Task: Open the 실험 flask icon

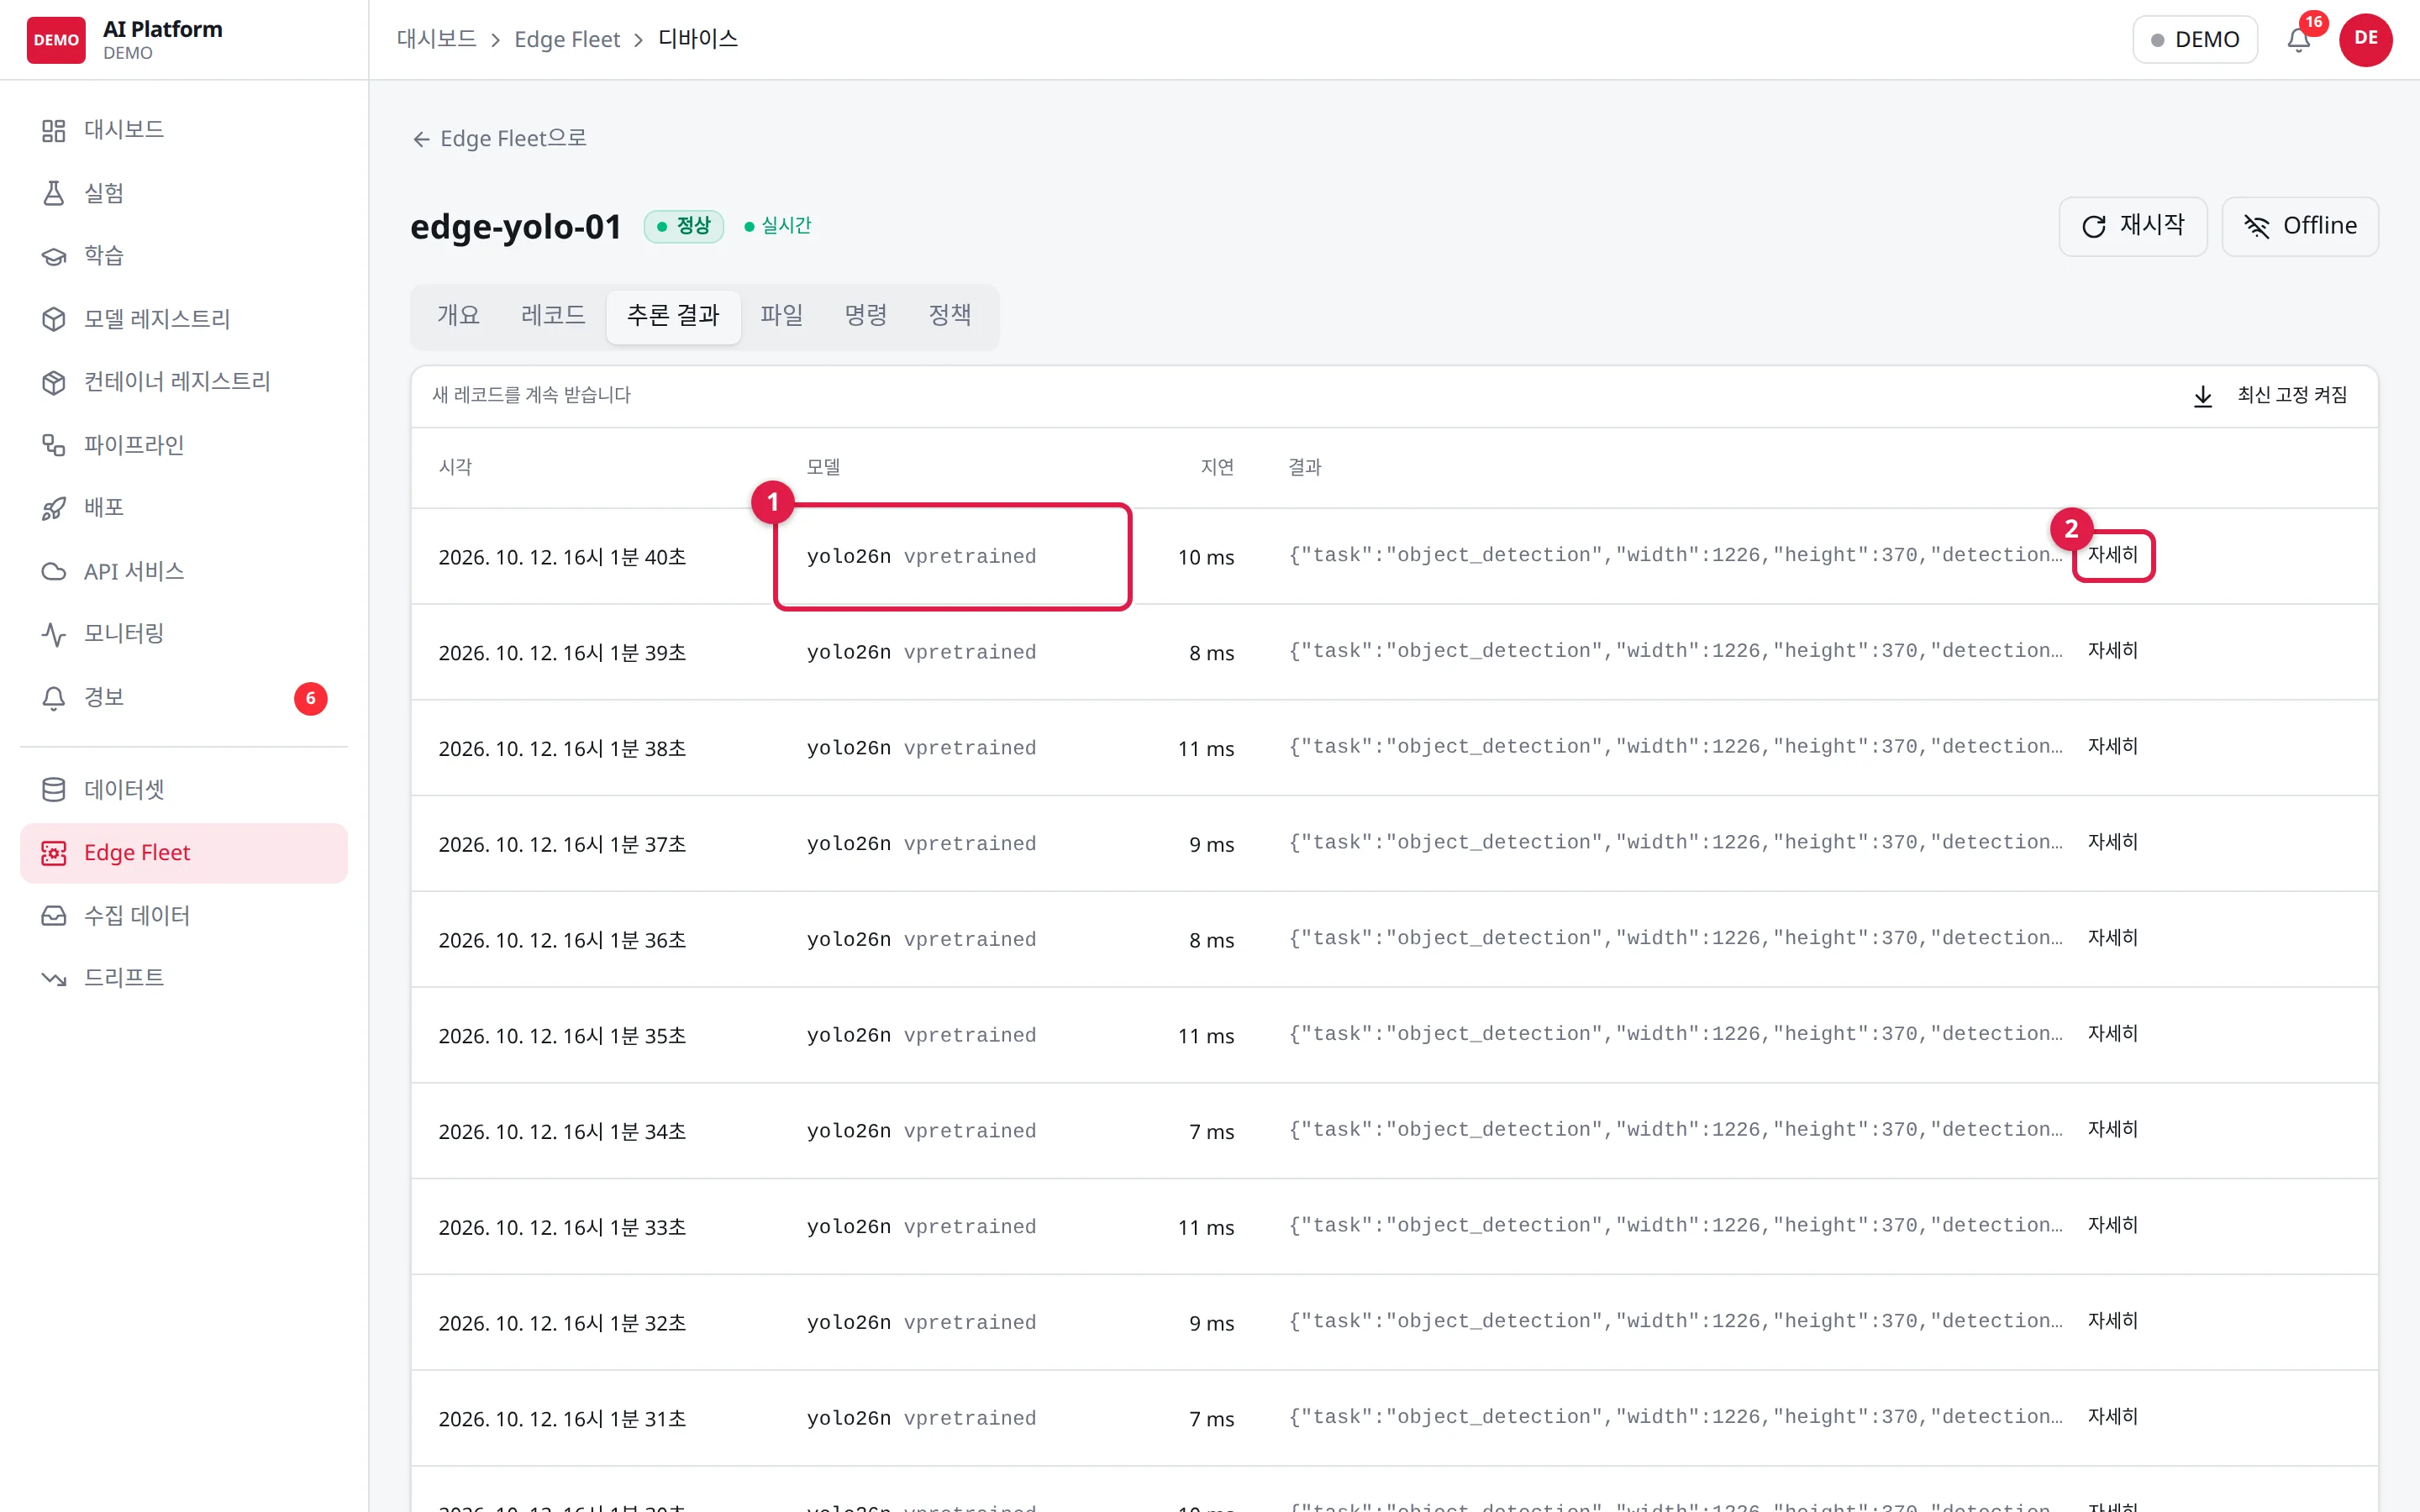Action: pos(54,193)
